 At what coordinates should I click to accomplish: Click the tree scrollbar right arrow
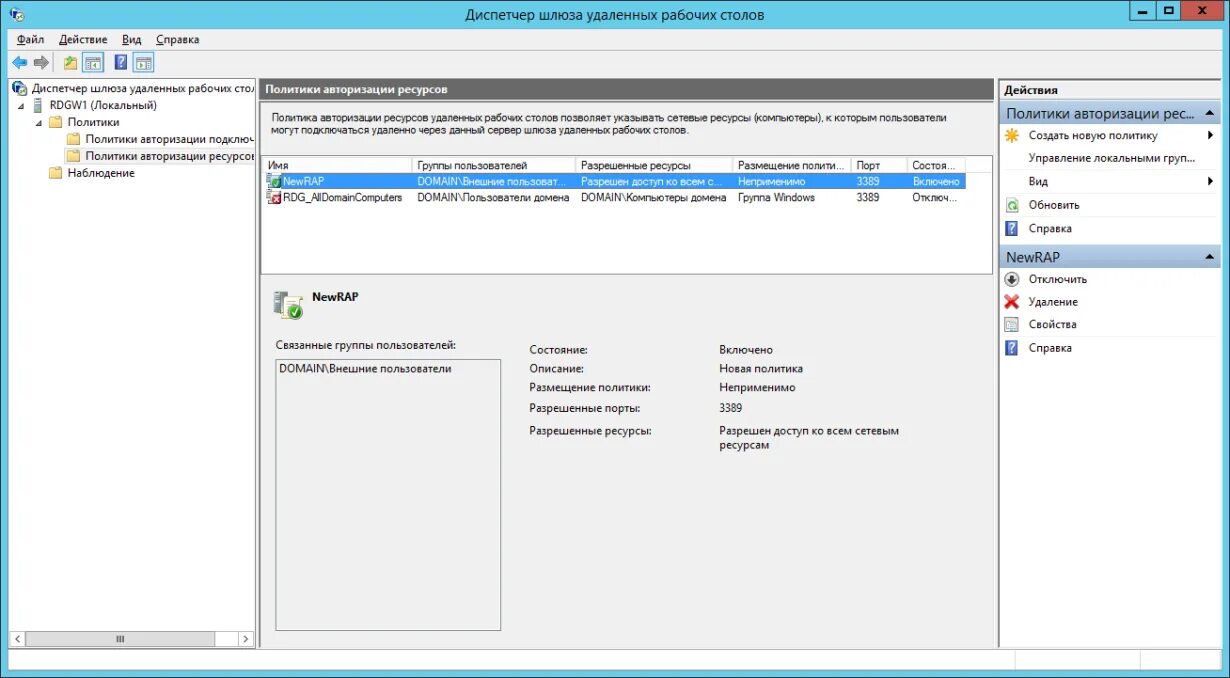[x=246, y=639]
